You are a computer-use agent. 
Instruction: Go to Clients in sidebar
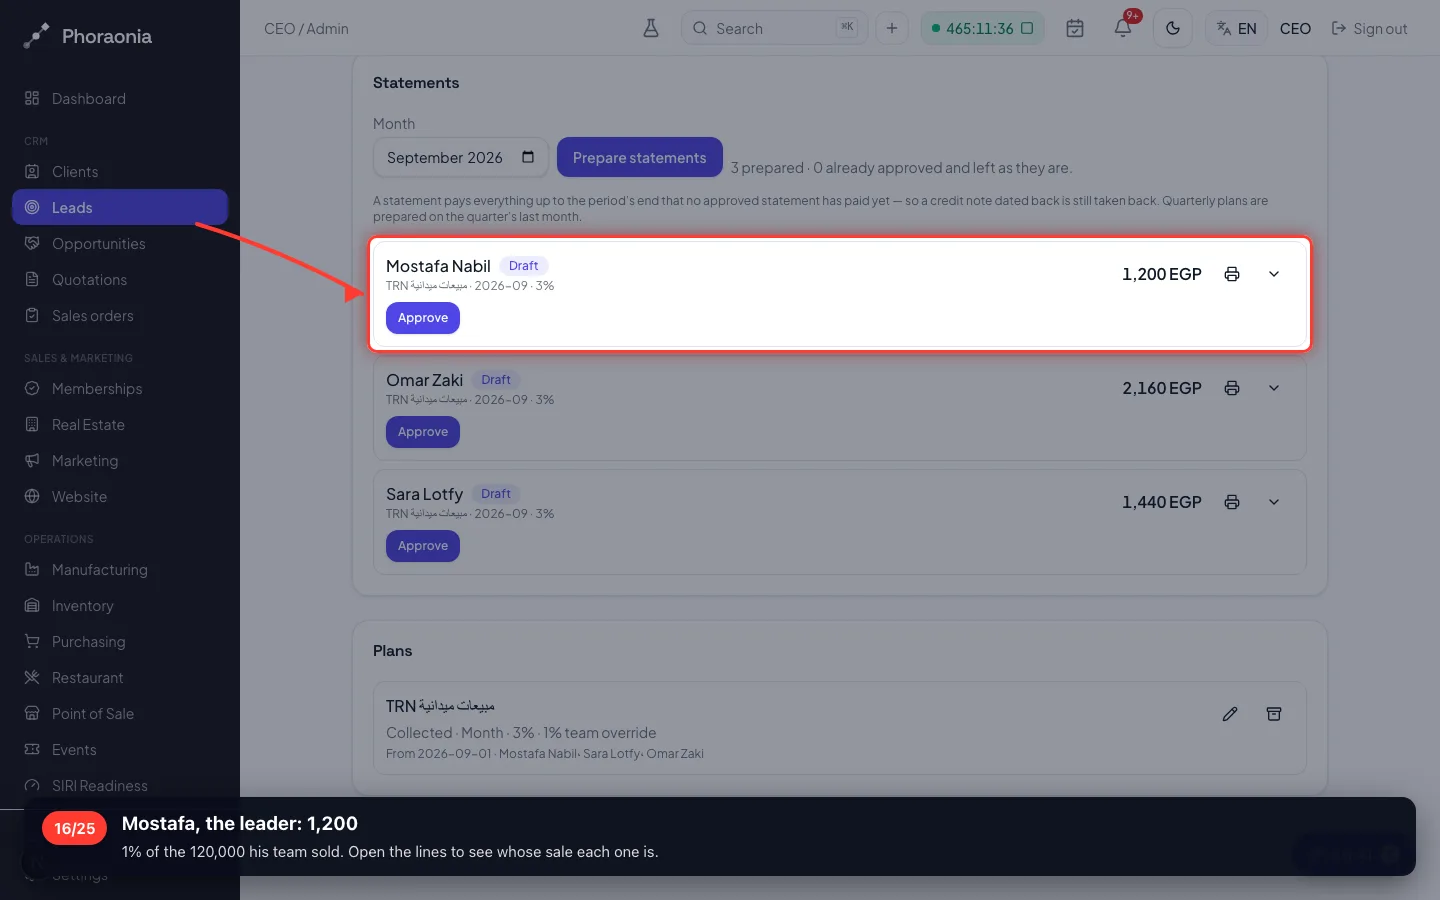click(120, 171)
